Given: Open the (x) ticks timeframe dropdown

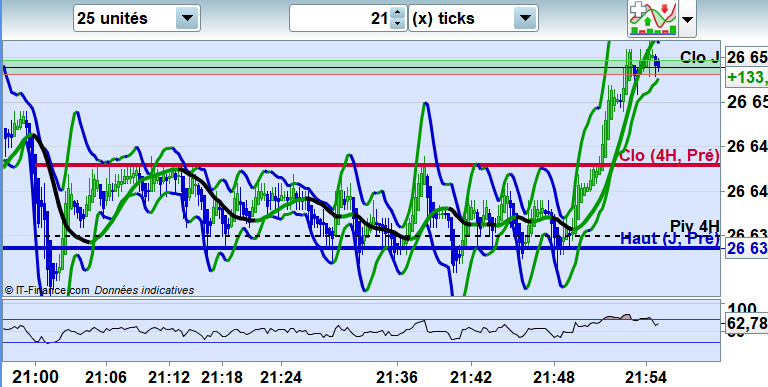Looking at the screenshot, I should point(473,19).
